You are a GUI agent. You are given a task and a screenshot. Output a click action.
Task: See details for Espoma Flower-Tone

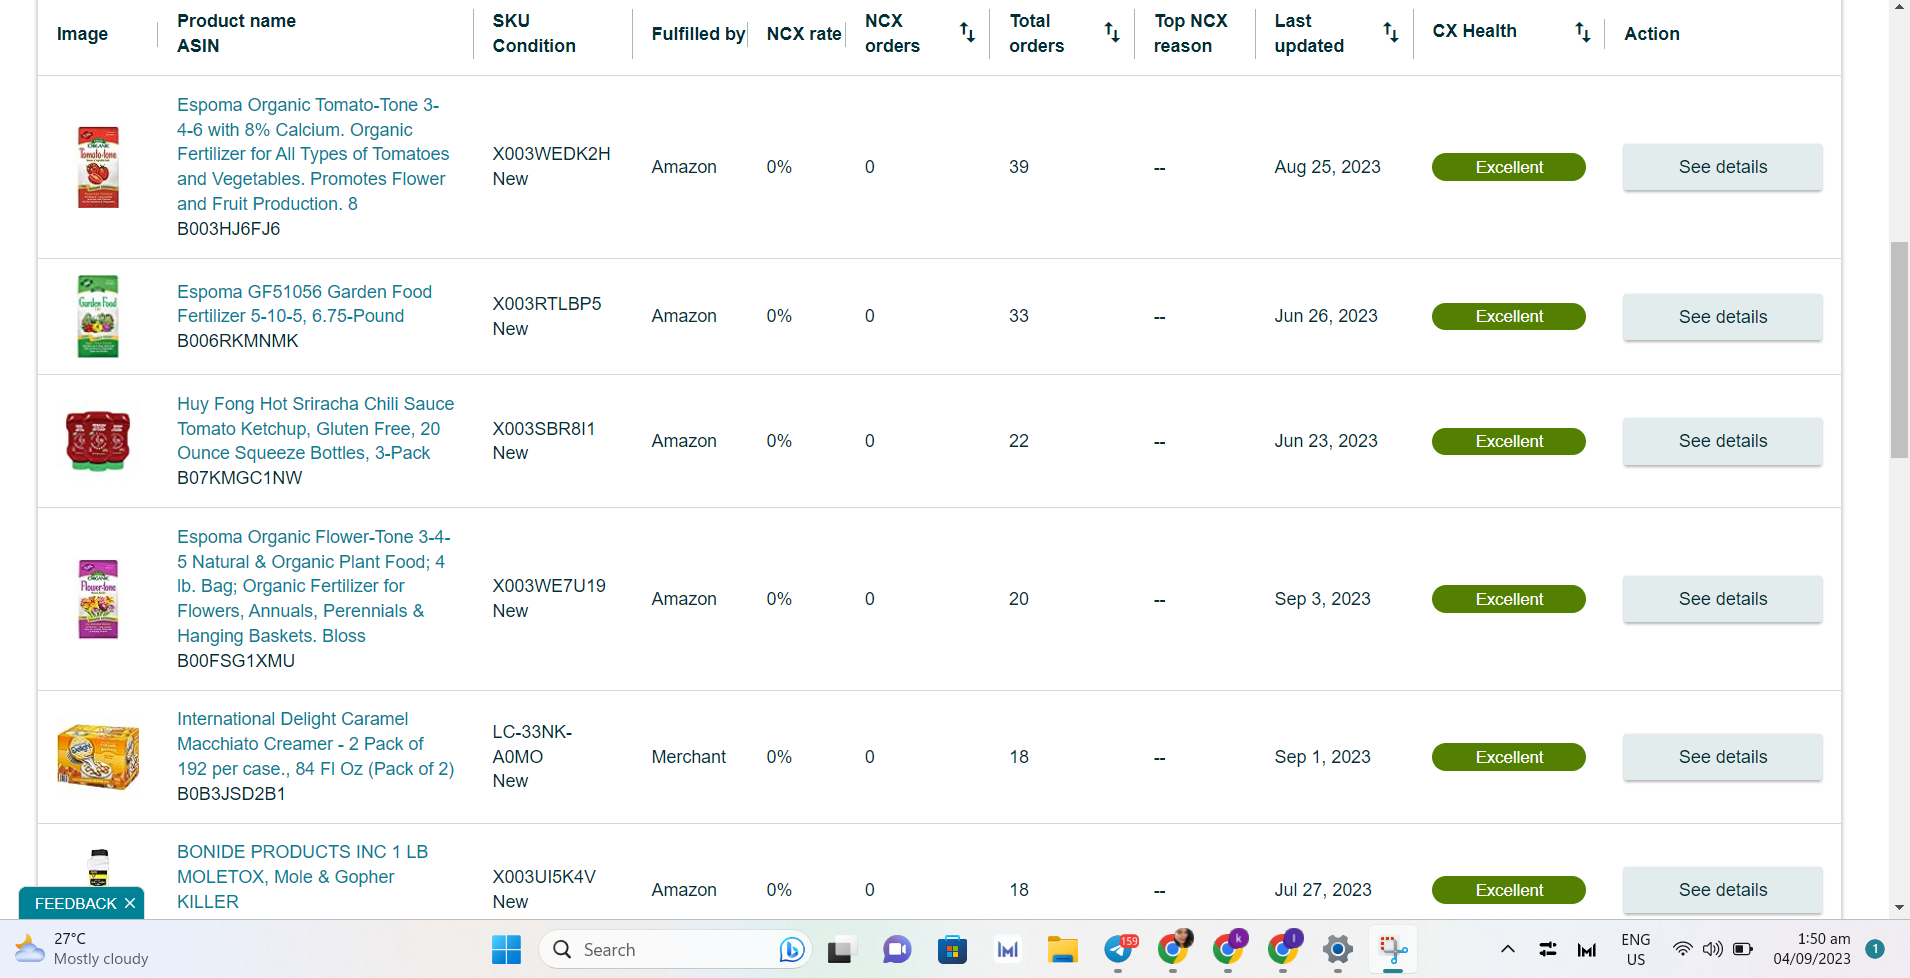coord(1722,599)
